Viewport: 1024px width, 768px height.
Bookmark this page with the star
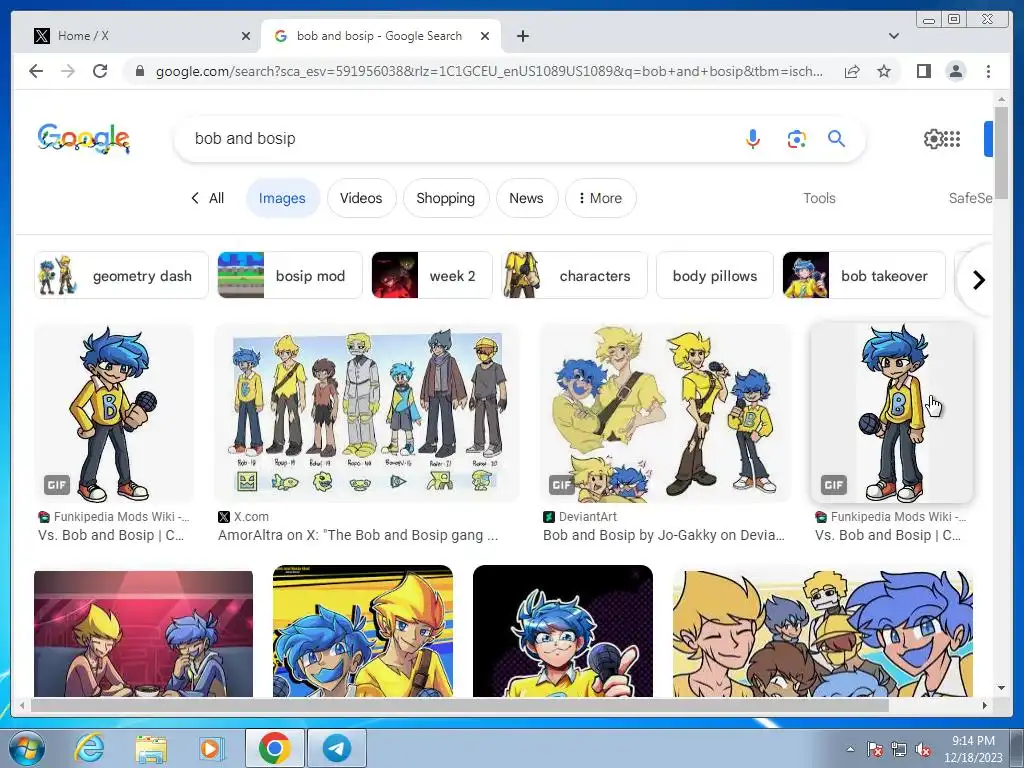click(884, 71)
